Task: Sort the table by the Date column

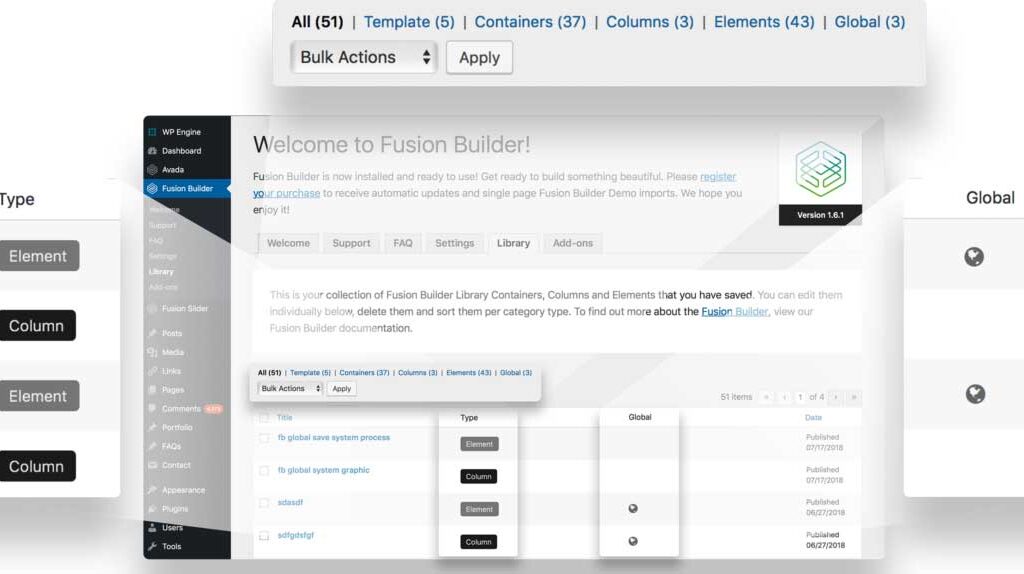Action: tap(813, 417)
